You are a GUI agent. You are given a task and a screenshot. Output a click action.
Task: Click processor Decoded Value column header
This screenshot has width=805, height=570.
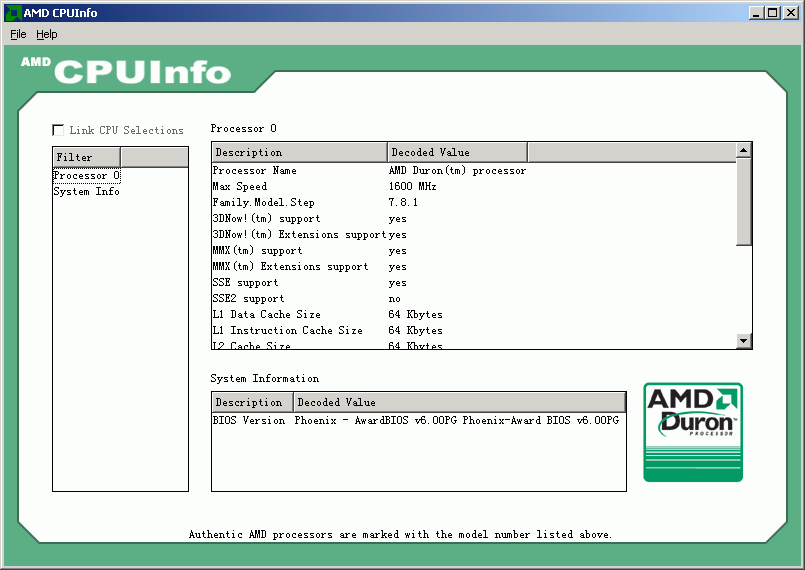457,152
